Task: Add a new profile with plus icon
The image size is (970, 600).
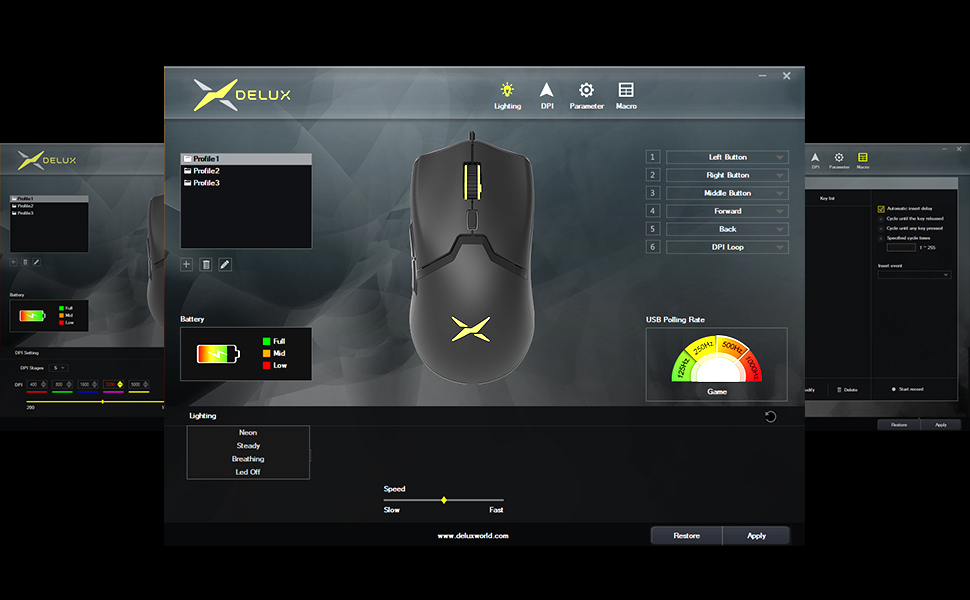Action: 186,264
